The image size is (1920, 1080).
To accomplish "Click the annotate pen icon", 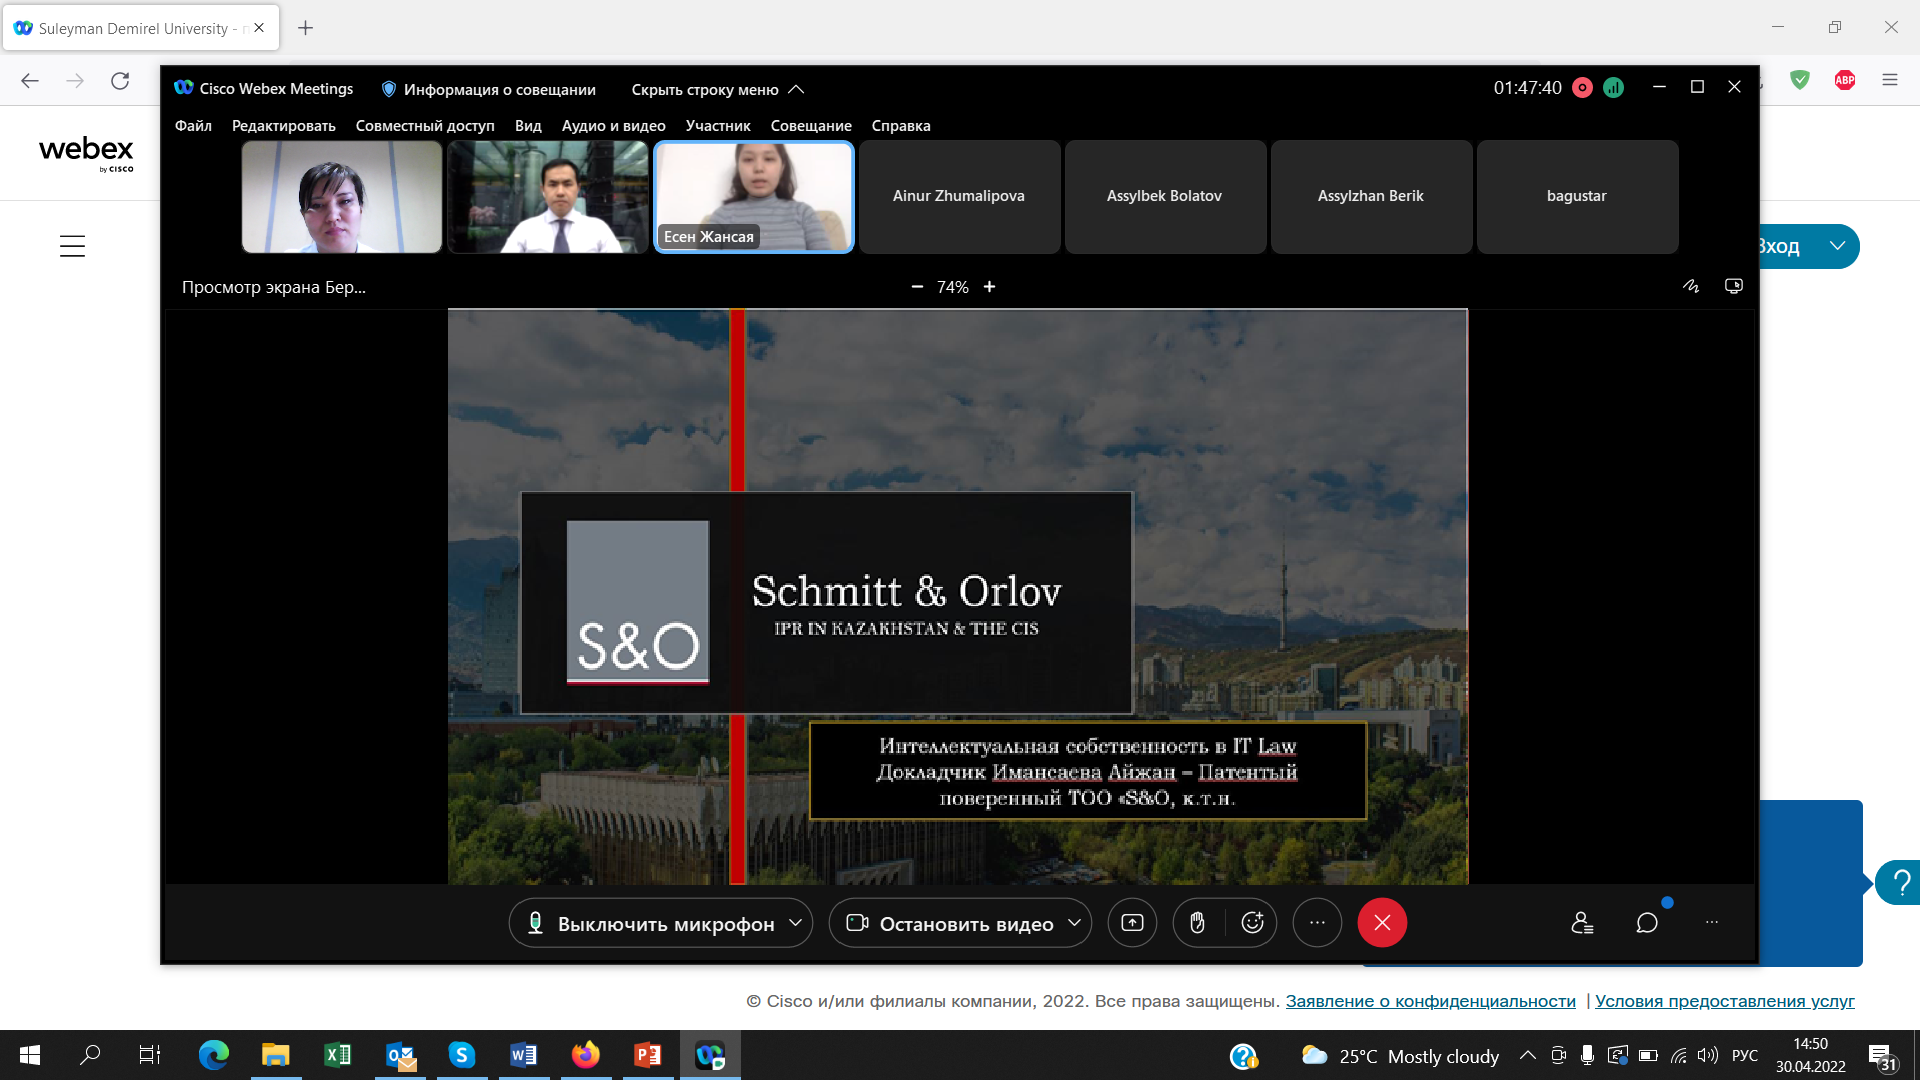I will [1691, 286].
